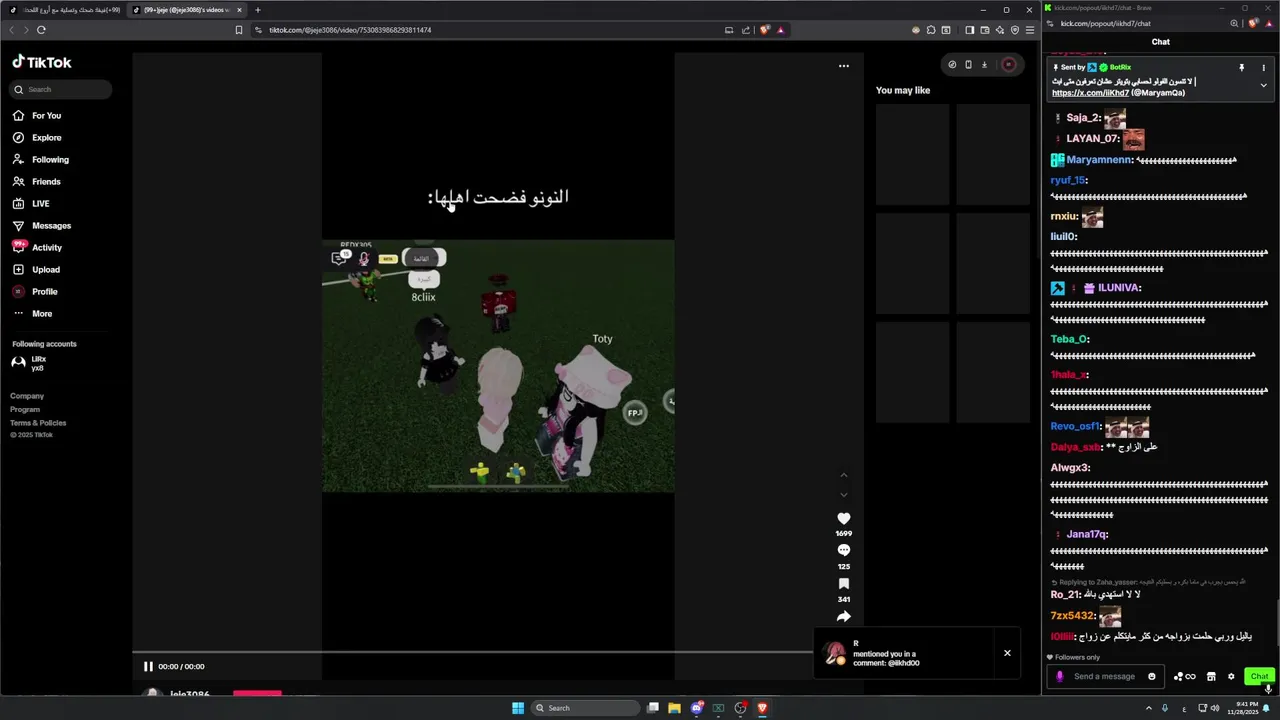This screenshot has height=720, width=1280.
Task: Open Brave Wallet icon
Action: (985, 30)
